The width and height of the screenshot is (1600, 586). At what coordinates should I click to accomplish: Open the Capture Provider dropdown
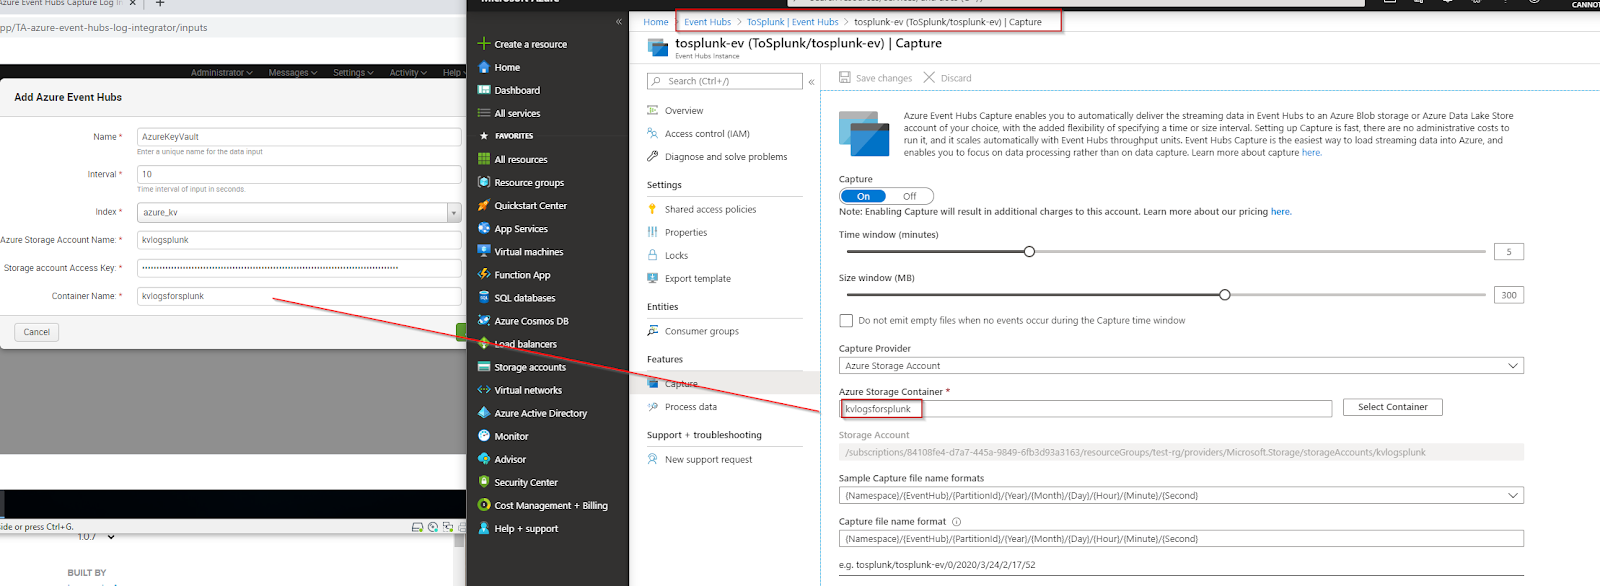1181,366
